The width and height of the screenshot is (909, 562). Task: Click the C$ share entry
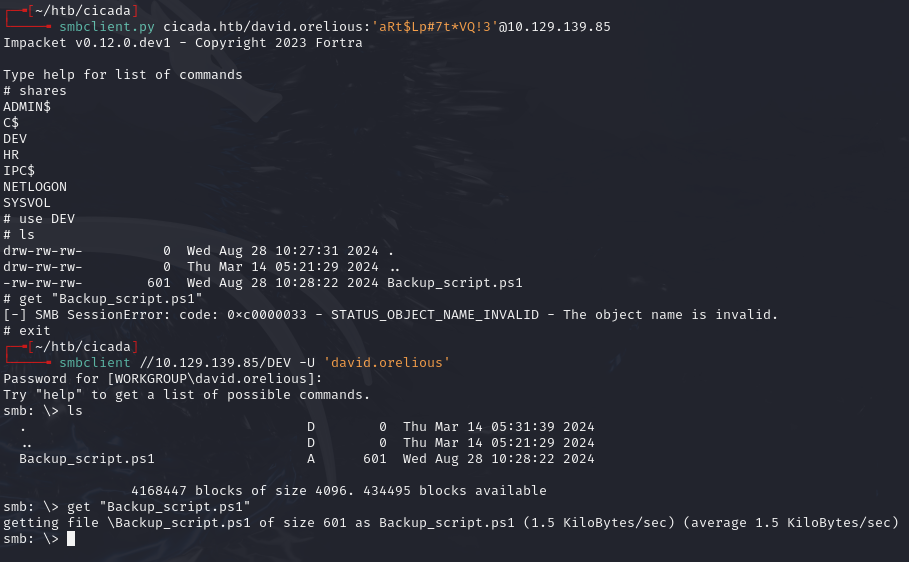(11, 123)
